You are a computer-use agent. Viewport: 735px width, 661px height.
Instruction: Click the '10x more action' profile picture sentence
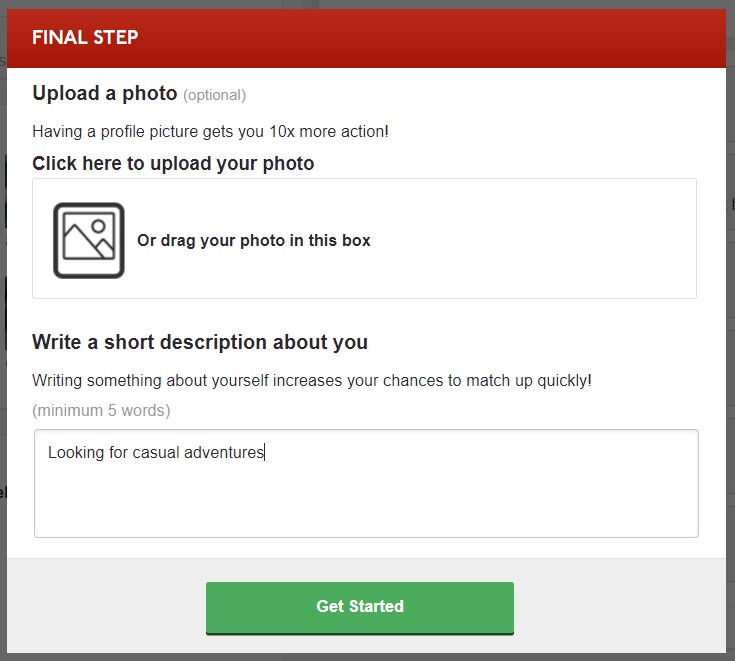210,131
